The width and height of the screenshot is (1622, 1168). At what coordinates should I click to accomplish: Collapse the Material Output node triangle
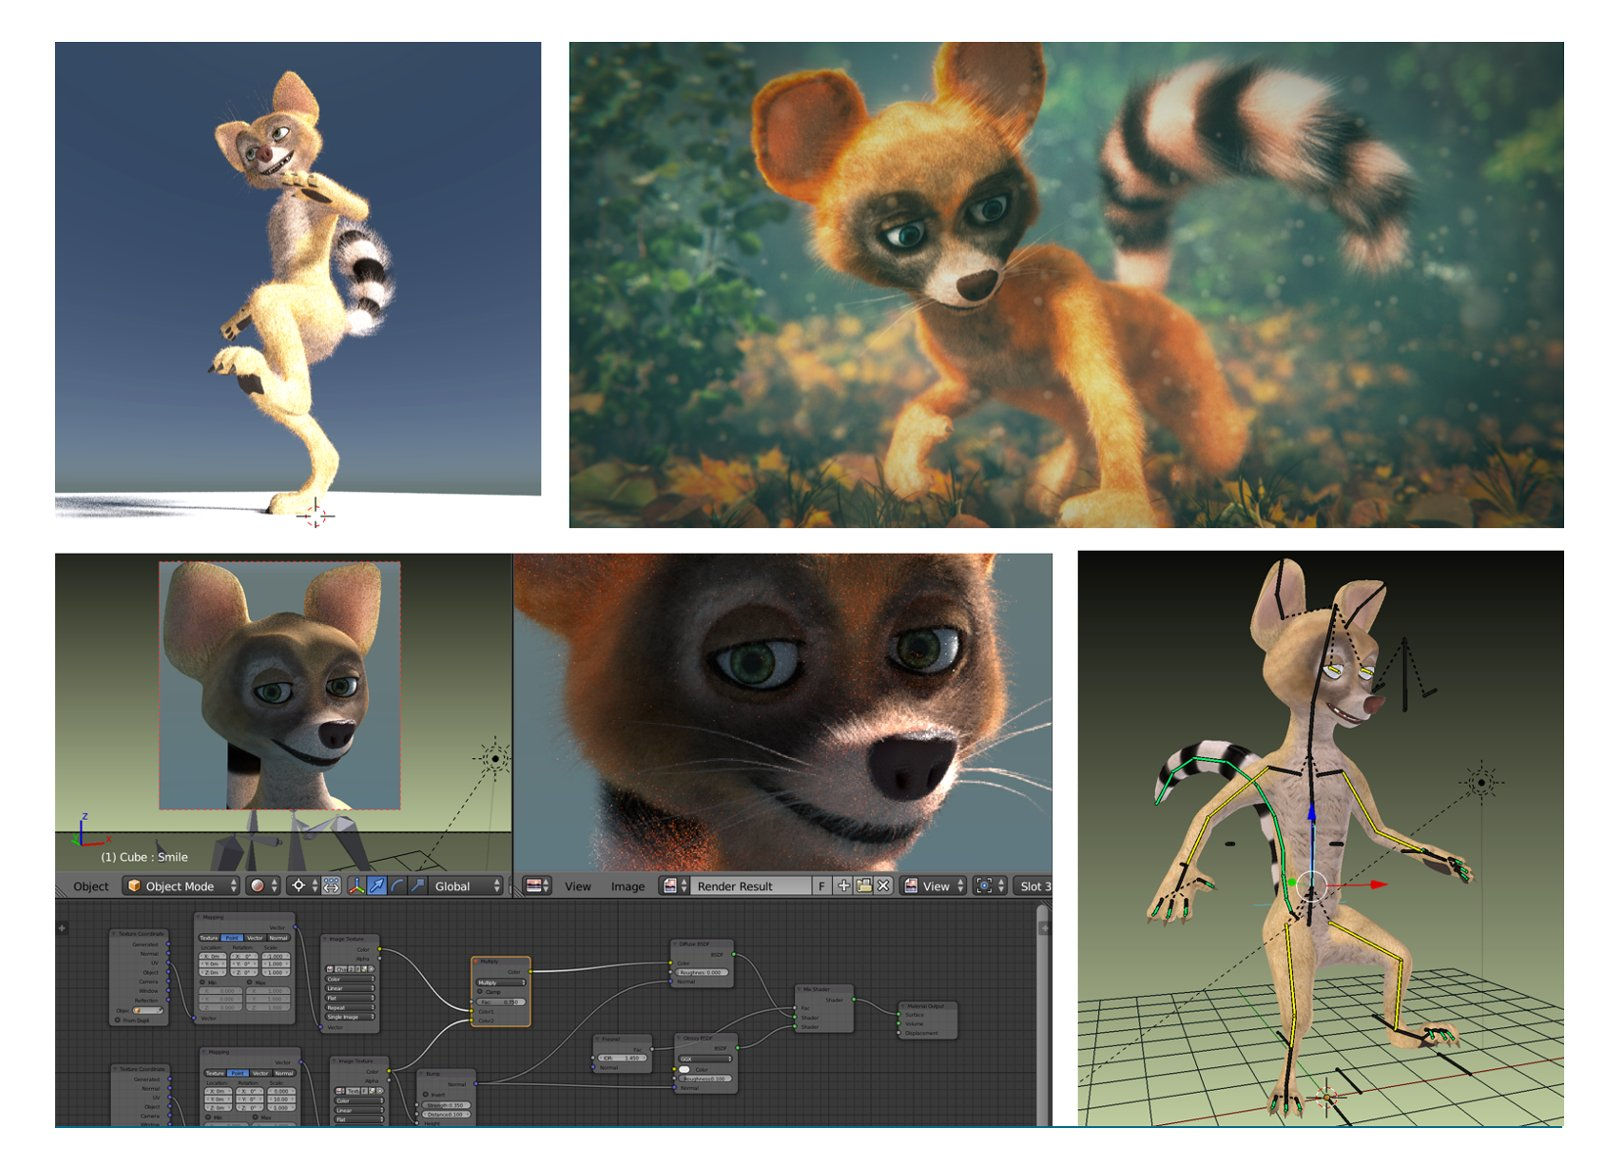(x=903, y=1006)
